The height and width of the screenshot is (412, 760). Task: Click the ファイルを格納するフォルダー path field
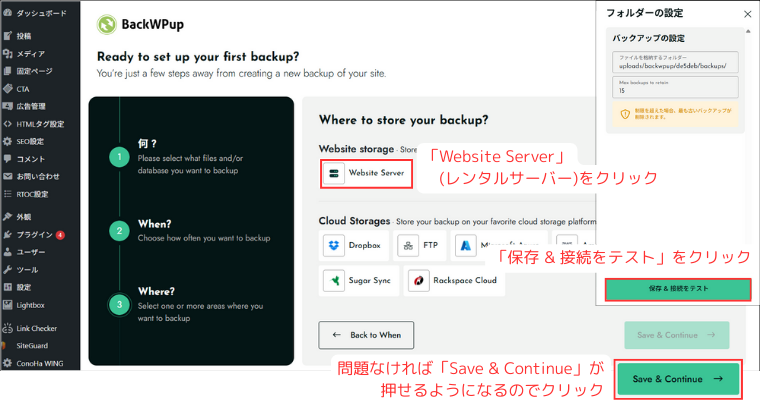(x=675, y=62)
